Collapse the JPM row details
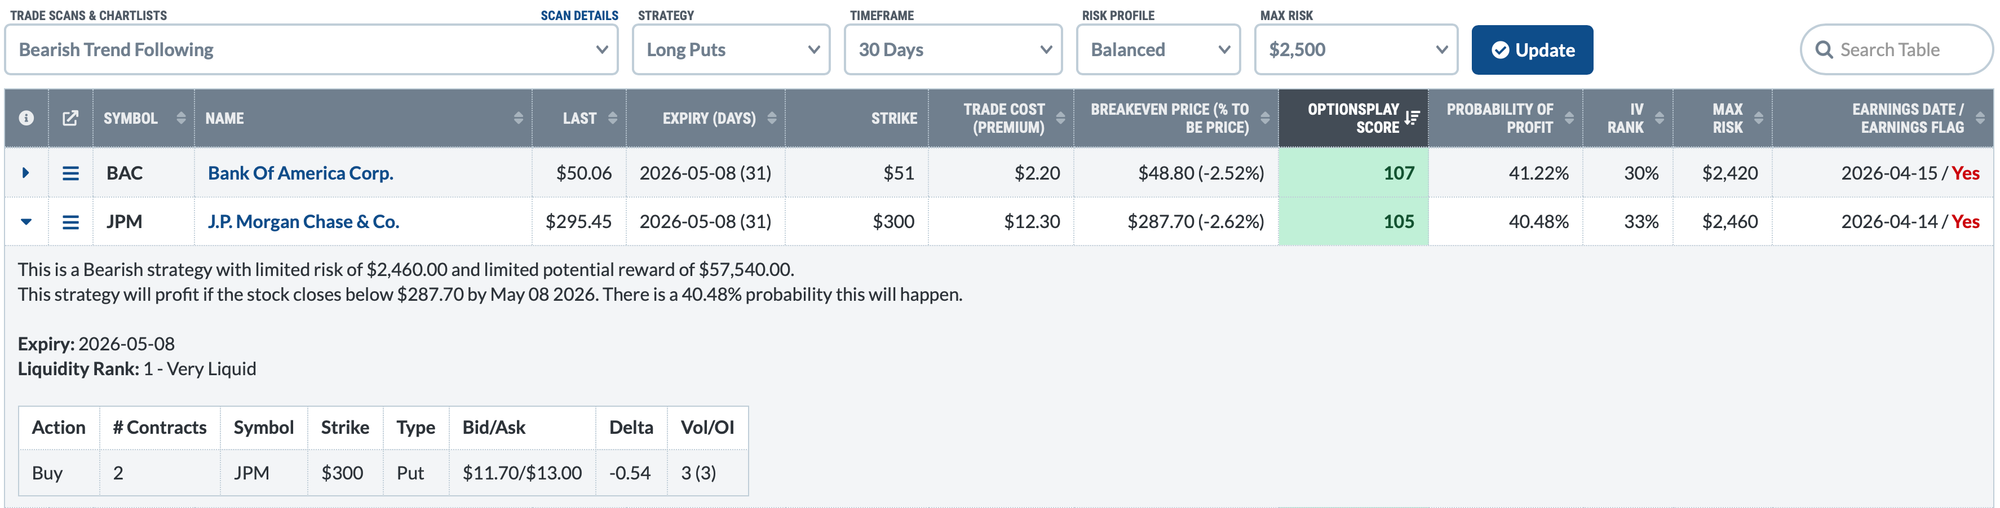The width and height of the screenshot is (2000, 508). click(26, 222)
